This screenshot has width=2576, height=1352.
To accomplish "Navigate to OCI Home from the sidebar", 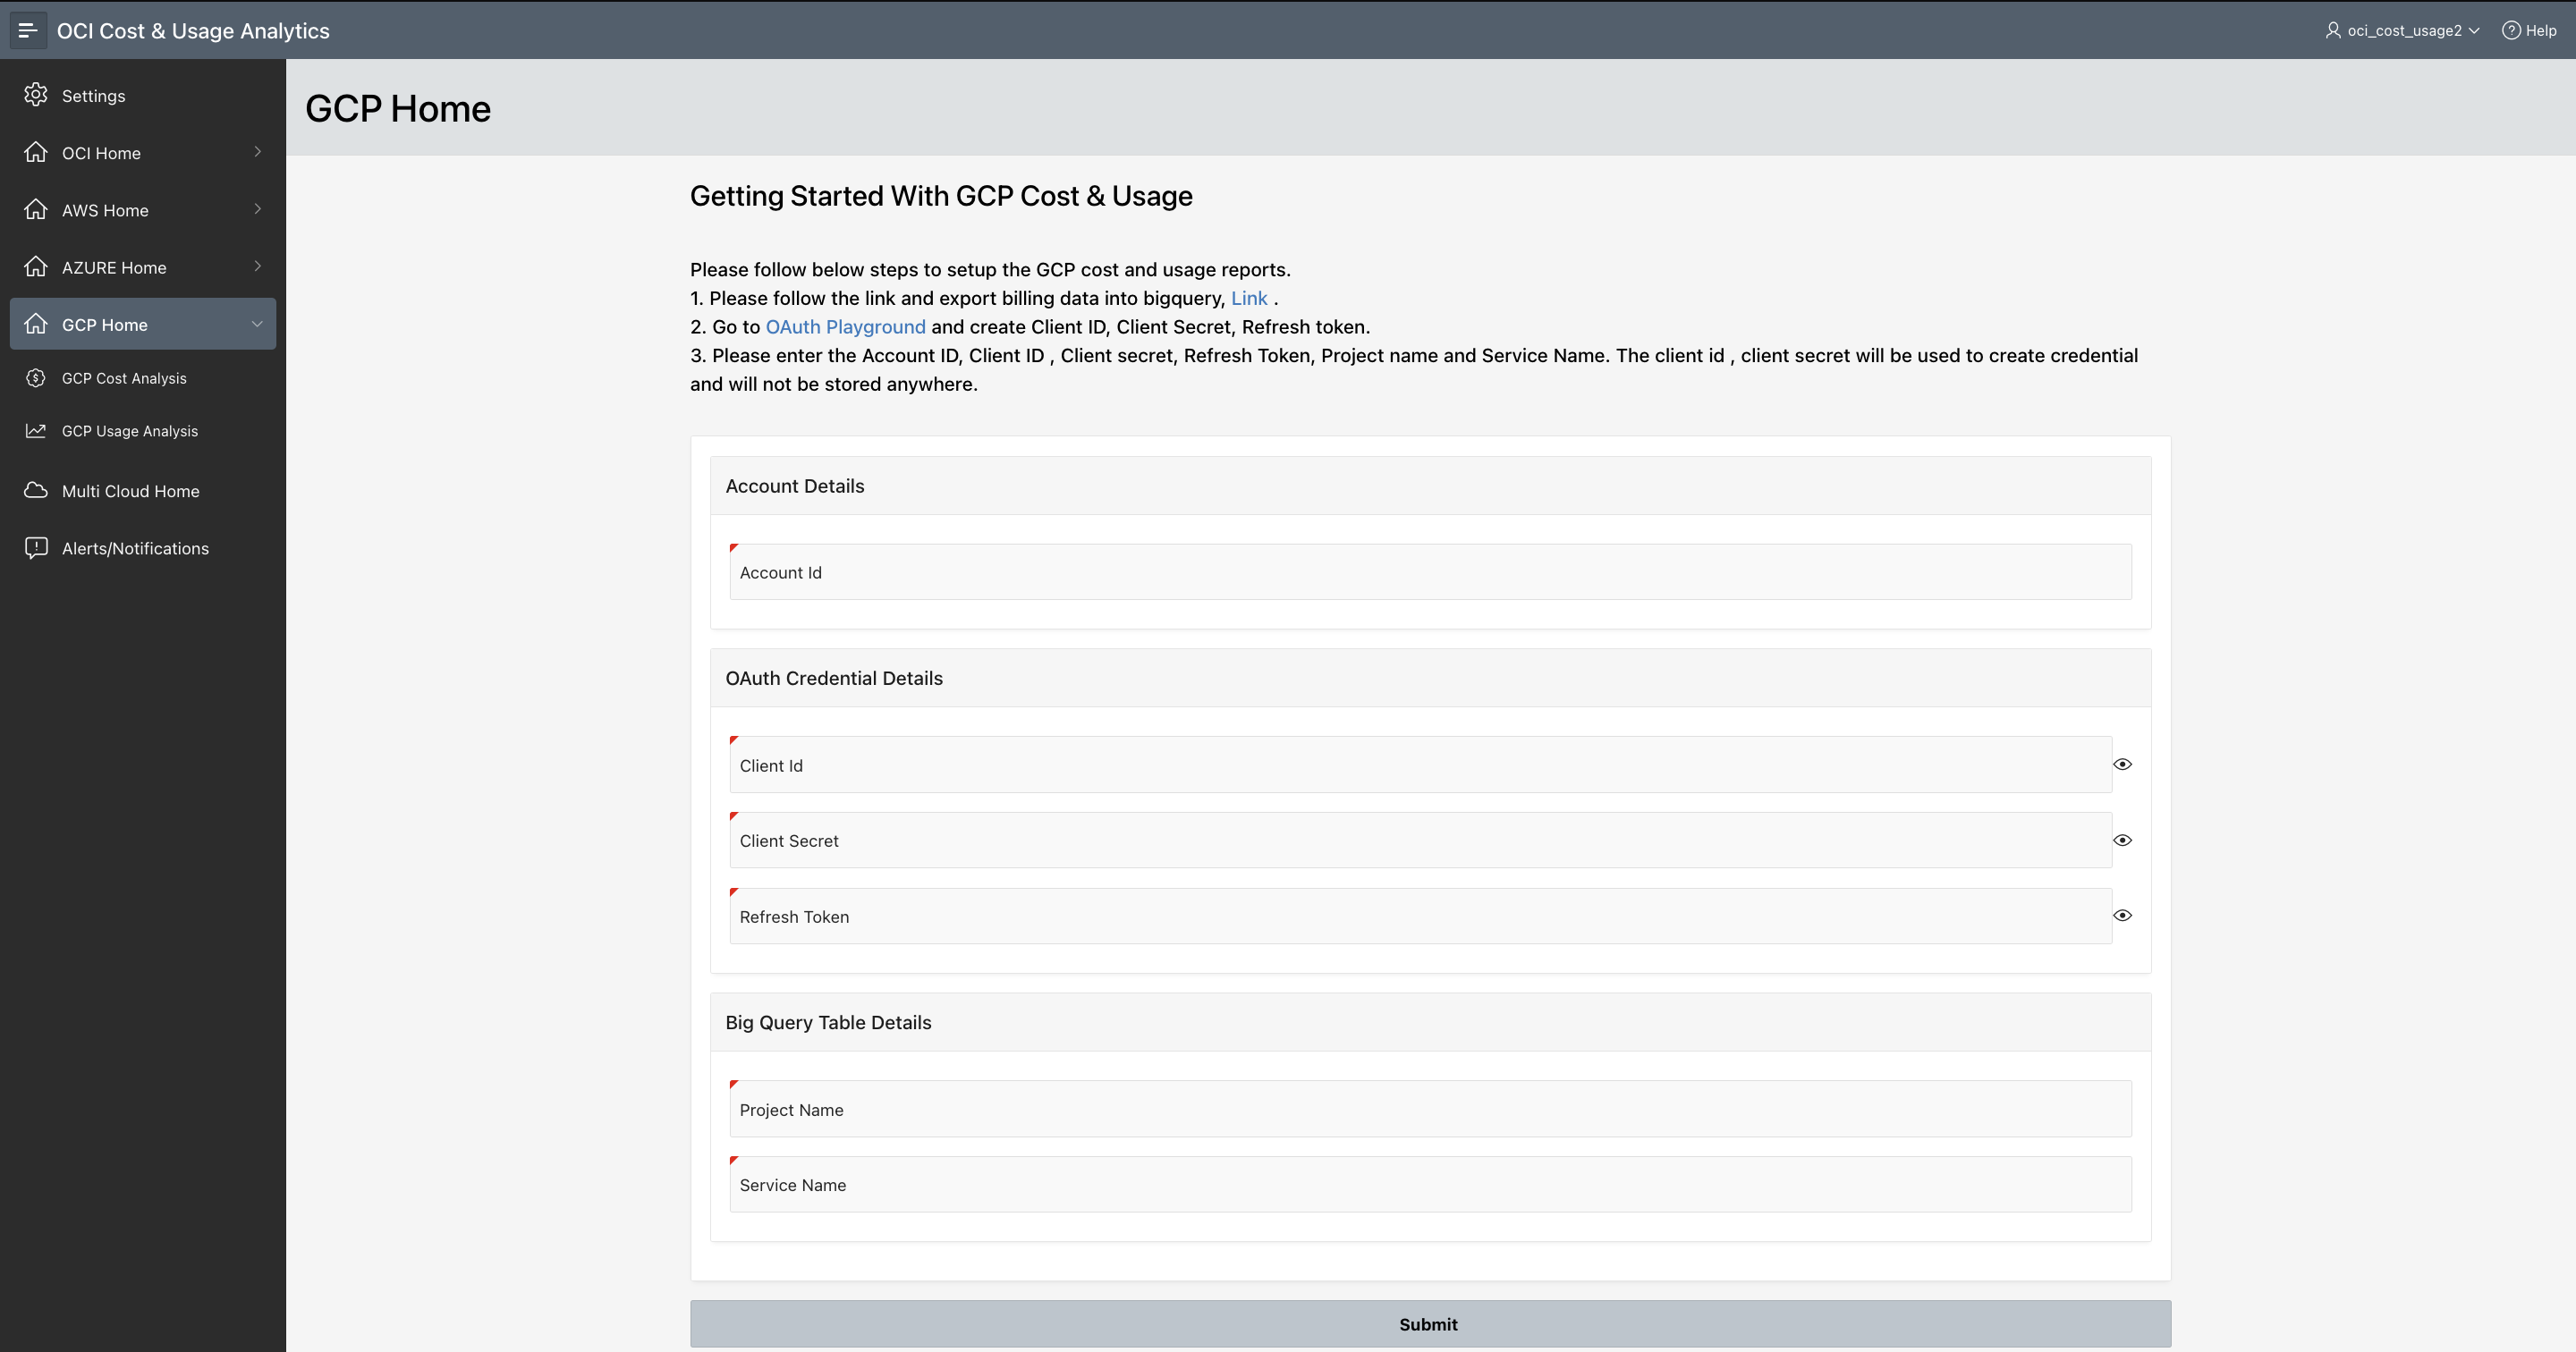I will [100, 153].
